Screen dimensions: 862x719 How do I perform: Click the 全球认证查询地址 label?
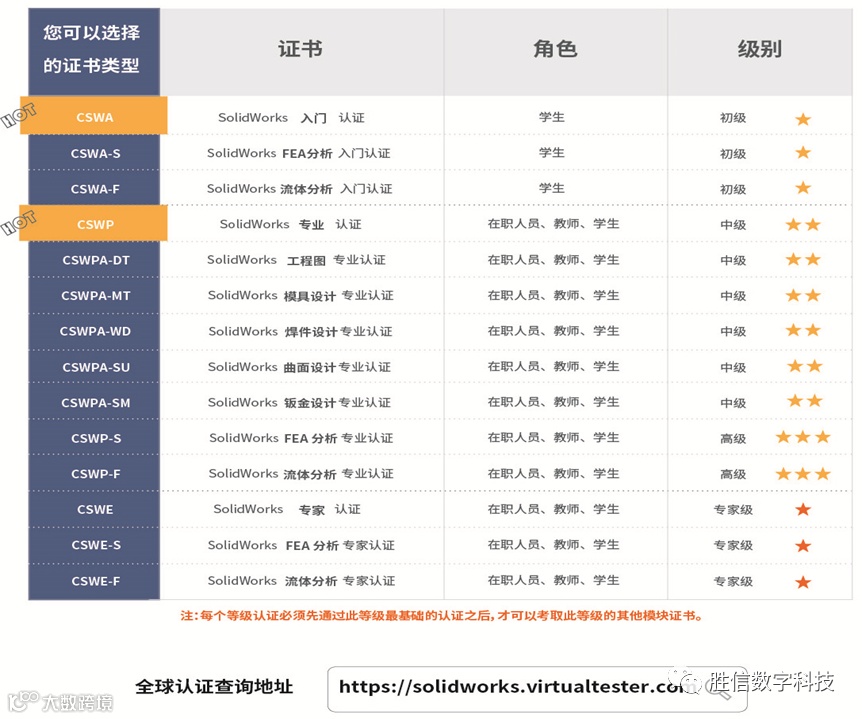(x=214, y=687)
